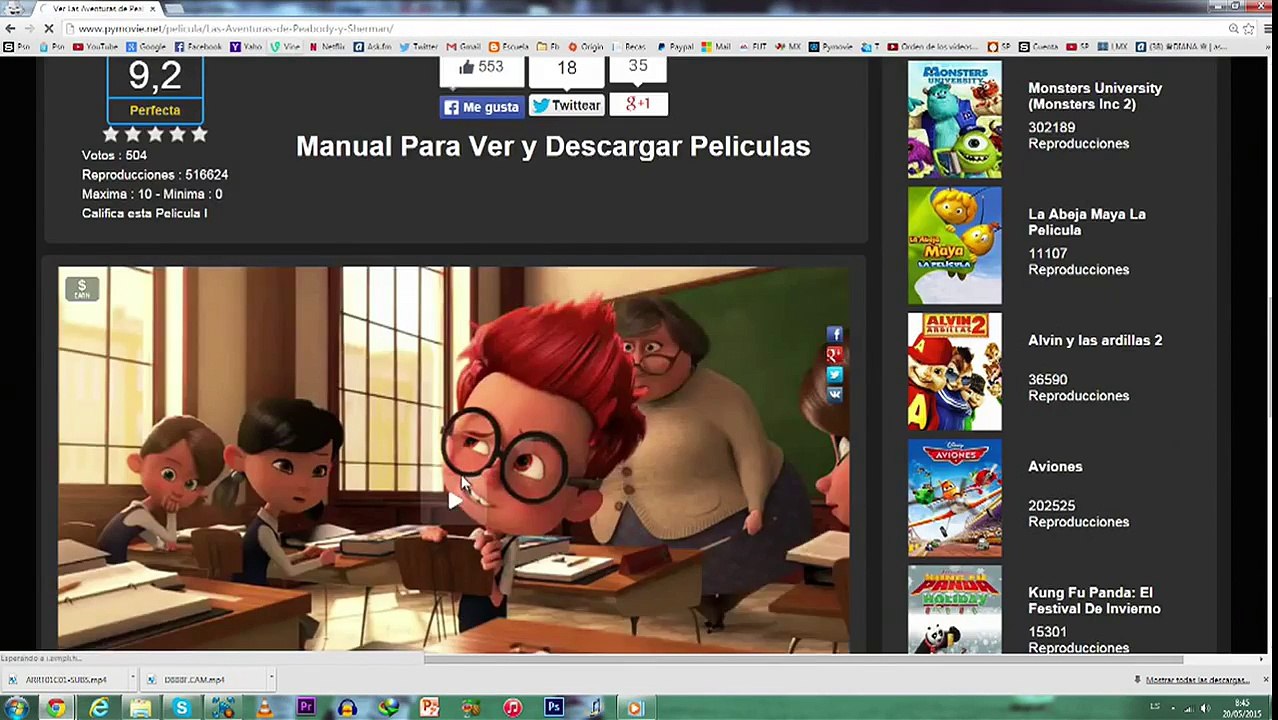
Task: Click the volume icon in system tray
Action: pos(1205,708)
